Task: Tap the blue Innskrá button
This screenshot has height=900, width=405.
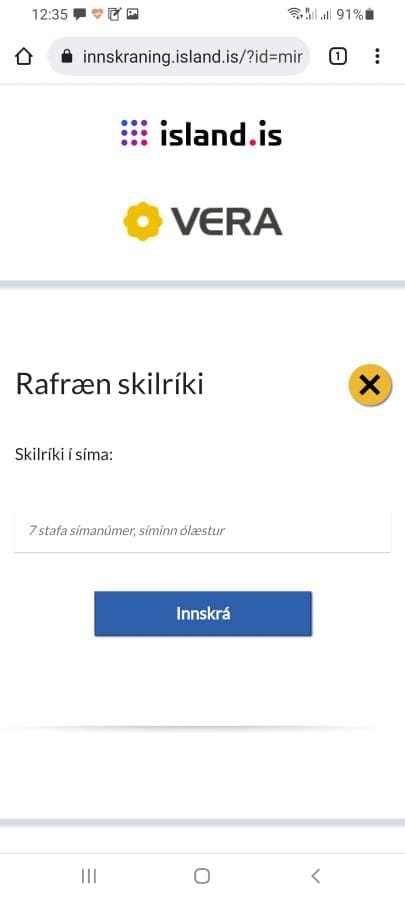Action: (x=202, y=614)
